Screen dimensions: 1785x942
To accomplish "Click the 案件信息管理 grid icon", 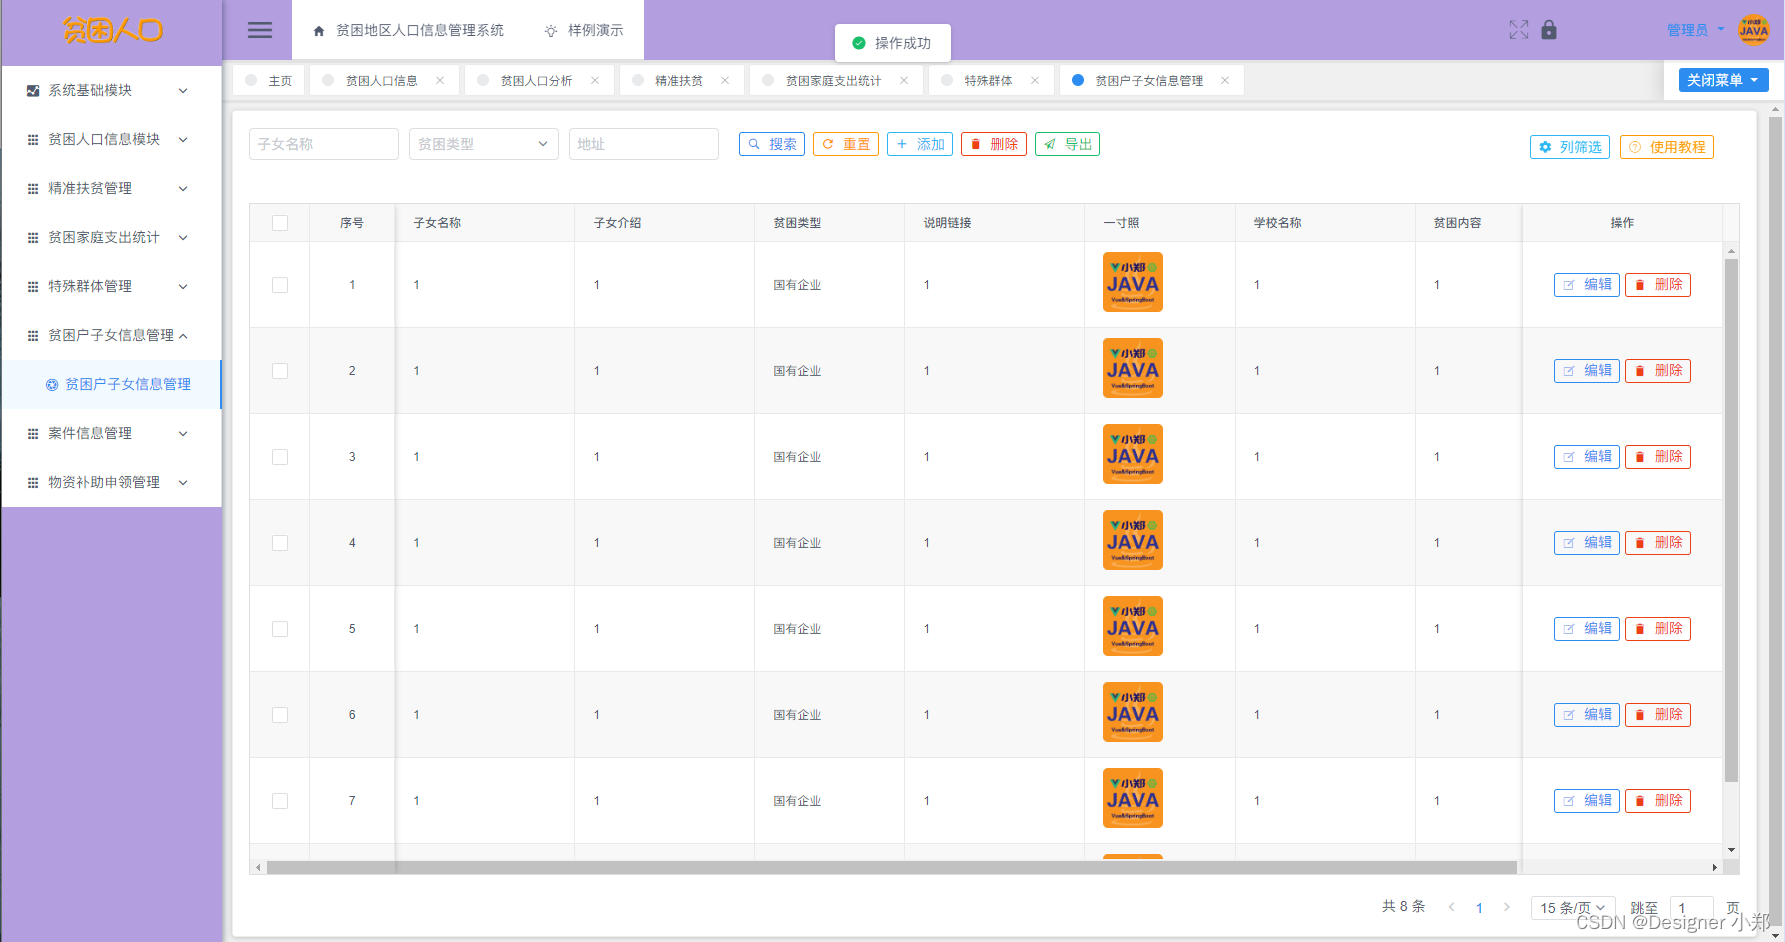I will click(x=33, y=434).
